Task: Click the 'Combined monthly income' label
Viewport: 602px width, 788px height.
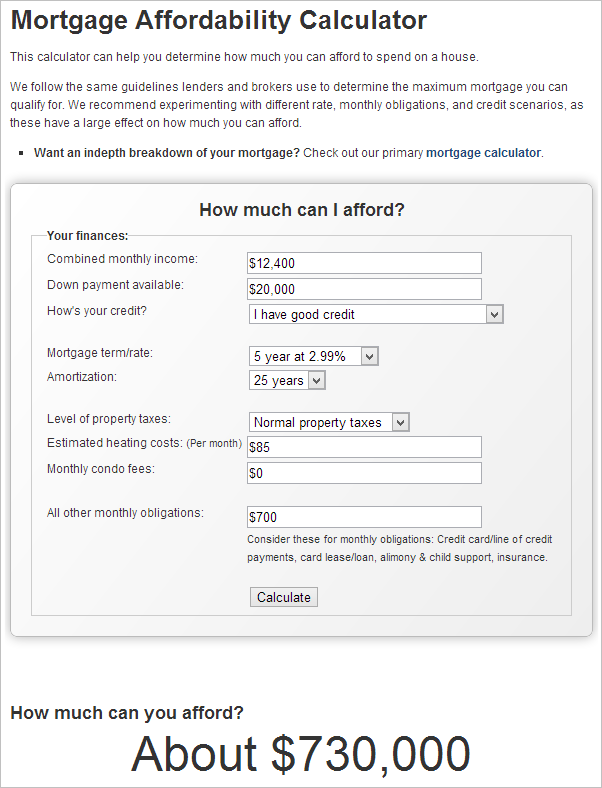Action: click(x=122, y=259)
